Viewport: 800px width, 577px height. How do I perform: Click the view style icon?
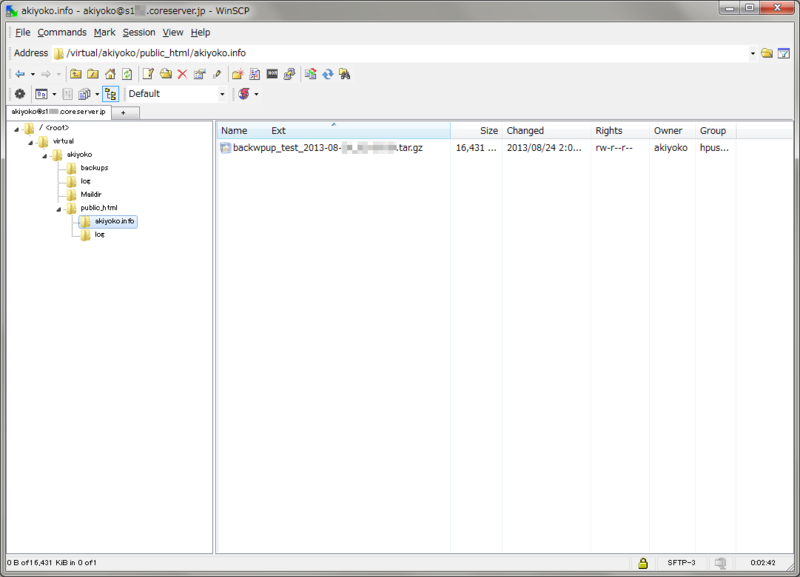(41, 94)
